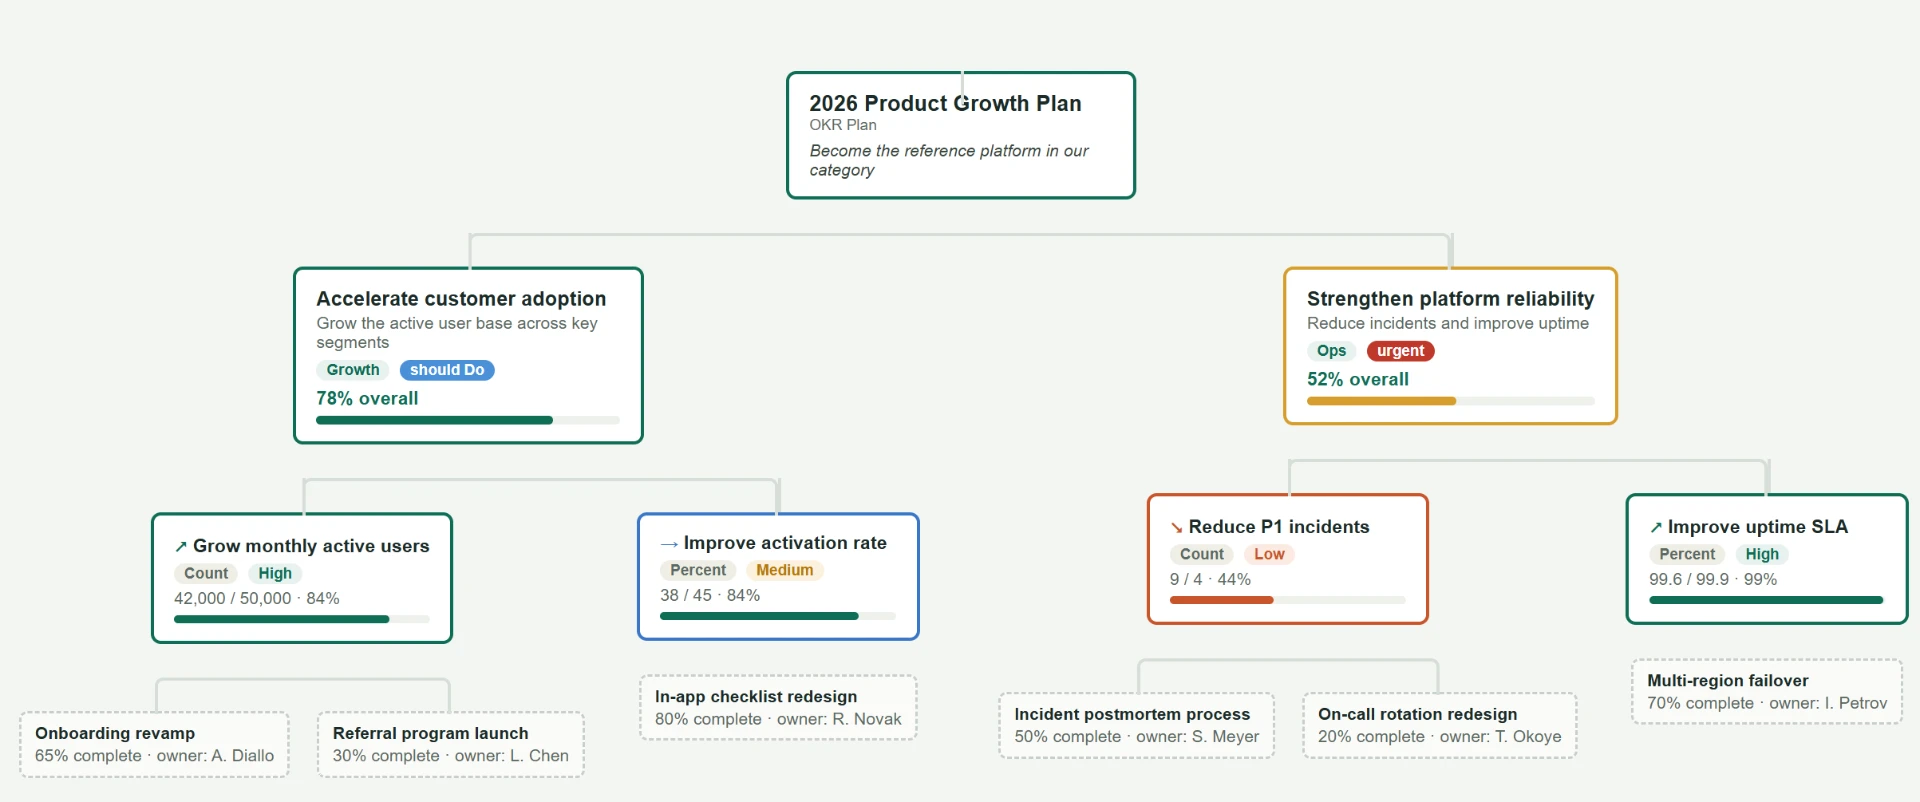The width and height of the screenshot is (1920, 802).
Task: Open the Referral program launch initiative card
Action: (x=451, y=745)
